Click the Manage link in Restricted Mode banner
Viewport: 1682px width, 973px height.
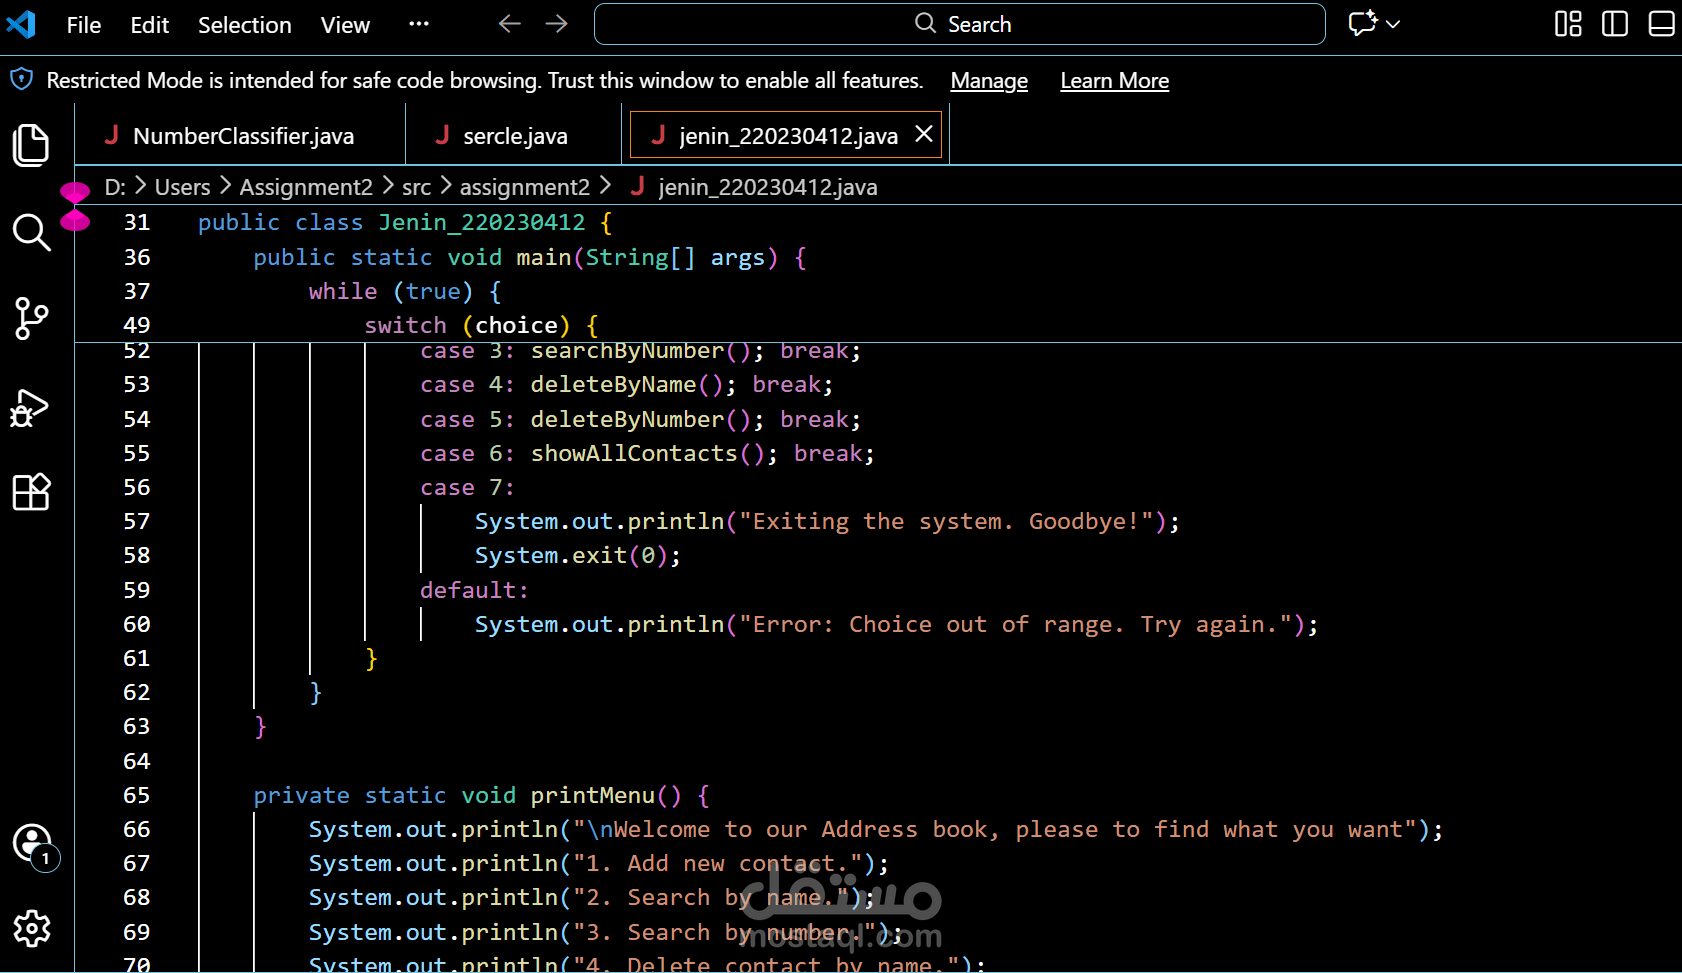[x=988, y=81]
